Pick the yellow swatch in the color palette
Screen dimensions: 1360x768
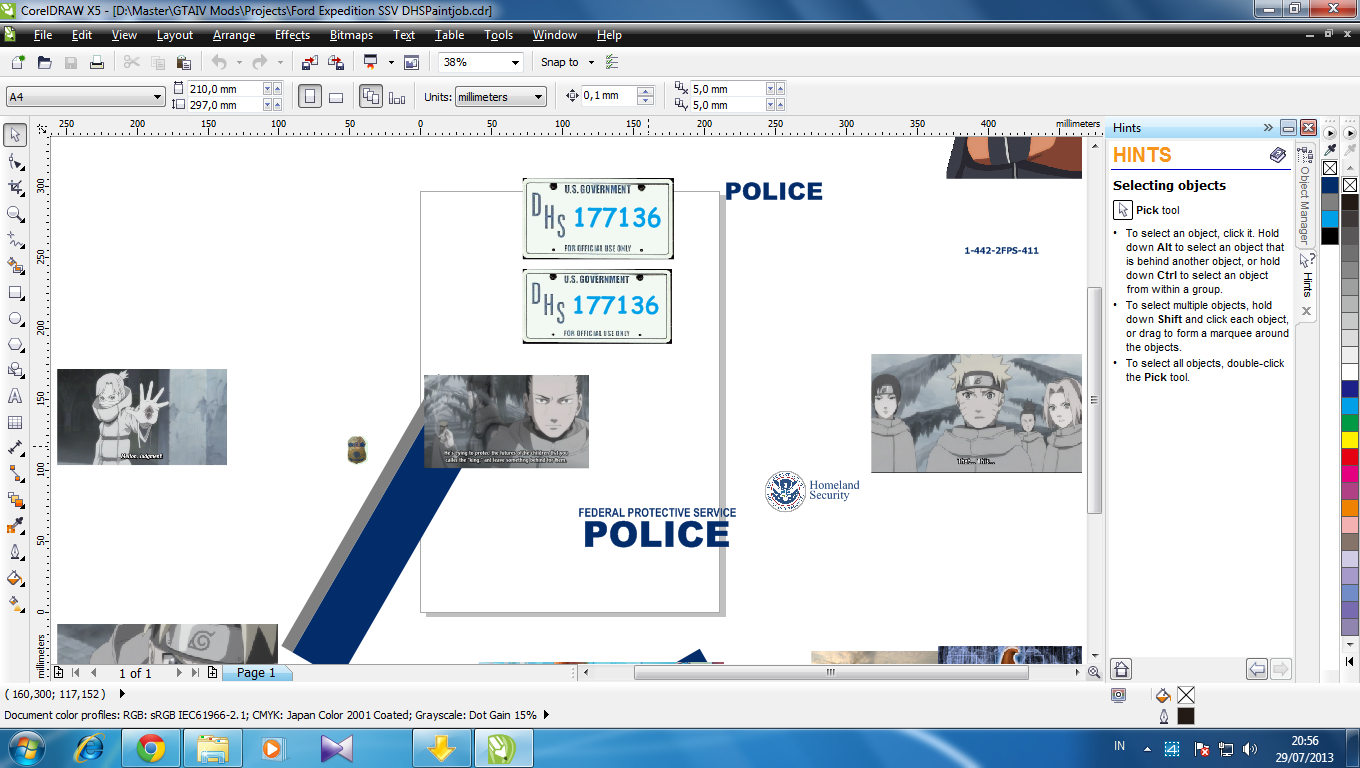pos(1349,439)
